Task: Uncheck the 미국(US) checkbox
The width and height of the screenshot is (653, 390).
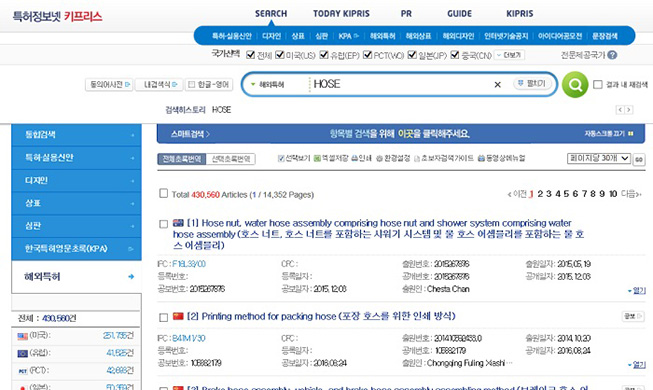Action: 280,55
